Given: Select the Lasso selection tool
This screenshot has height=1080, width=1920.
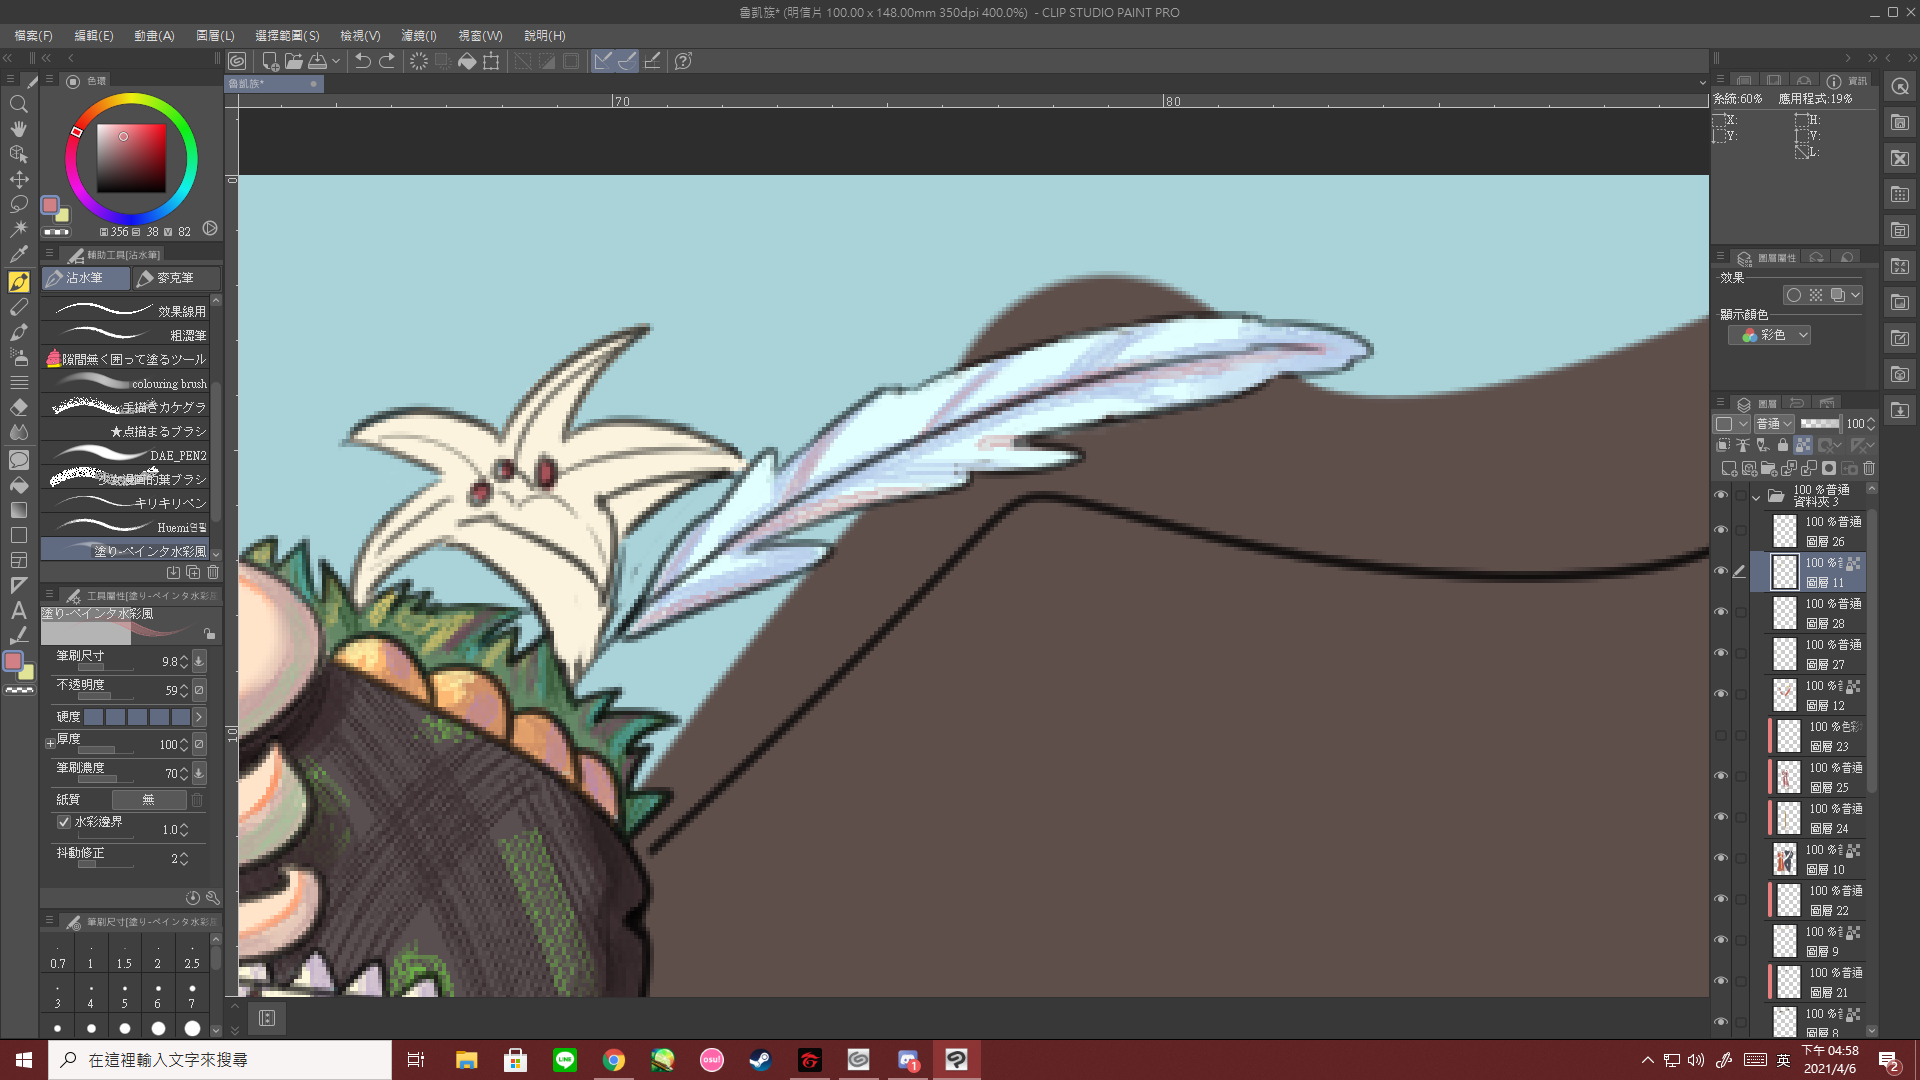Looking at the screenshot, I should [x=18, y=204].
